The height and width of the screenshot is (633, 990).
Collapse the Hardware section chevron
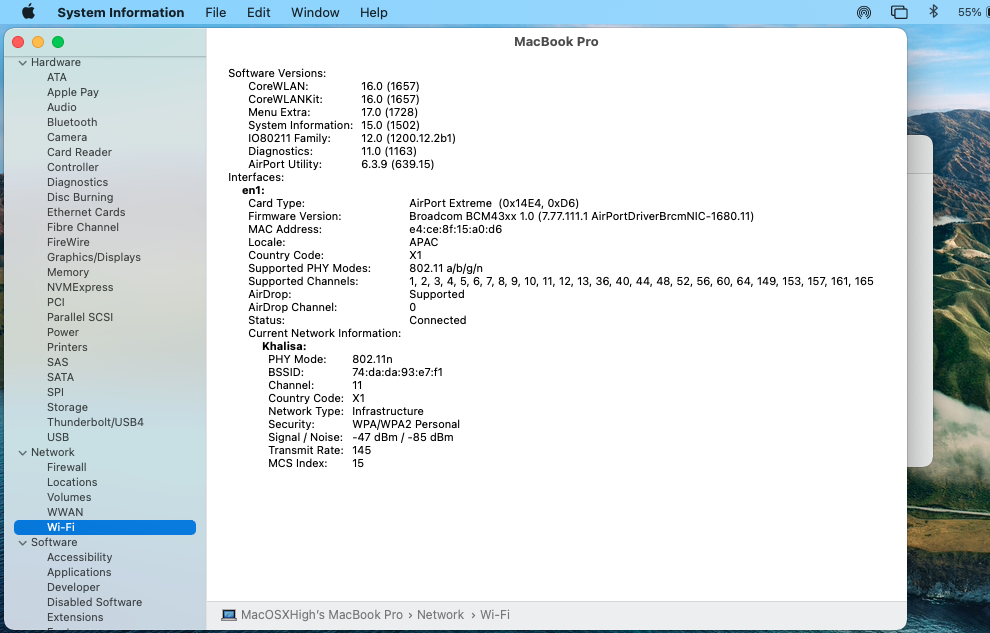(x=23, y=62)
